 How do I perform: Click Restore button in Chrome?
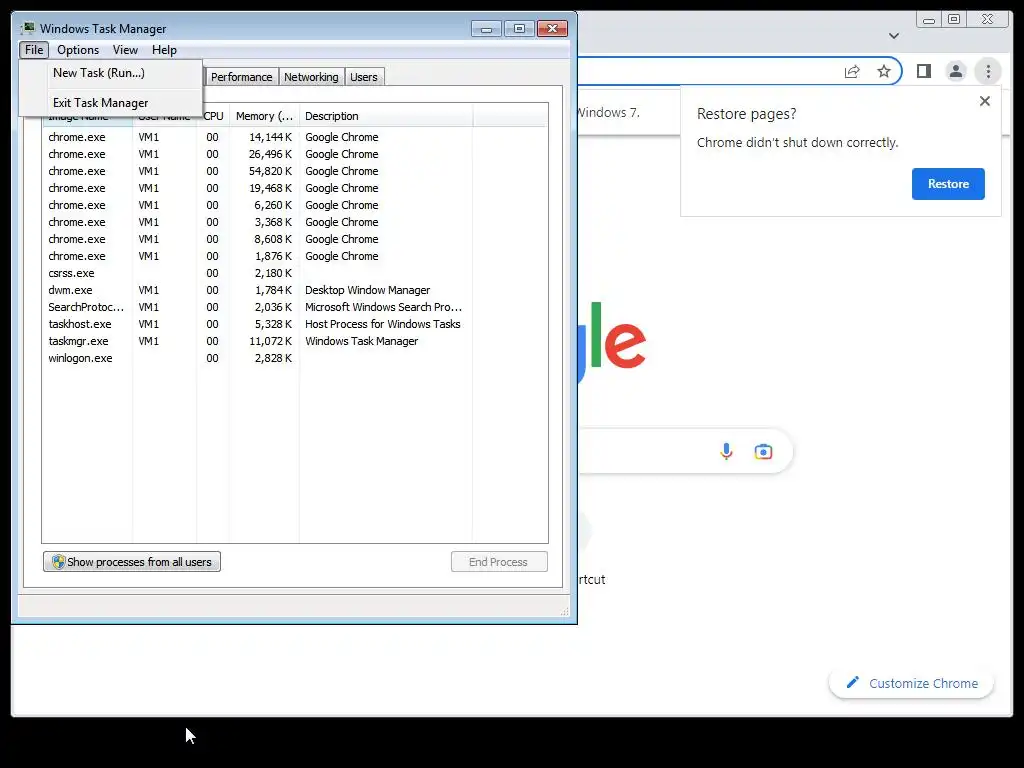tap(948, 184)
